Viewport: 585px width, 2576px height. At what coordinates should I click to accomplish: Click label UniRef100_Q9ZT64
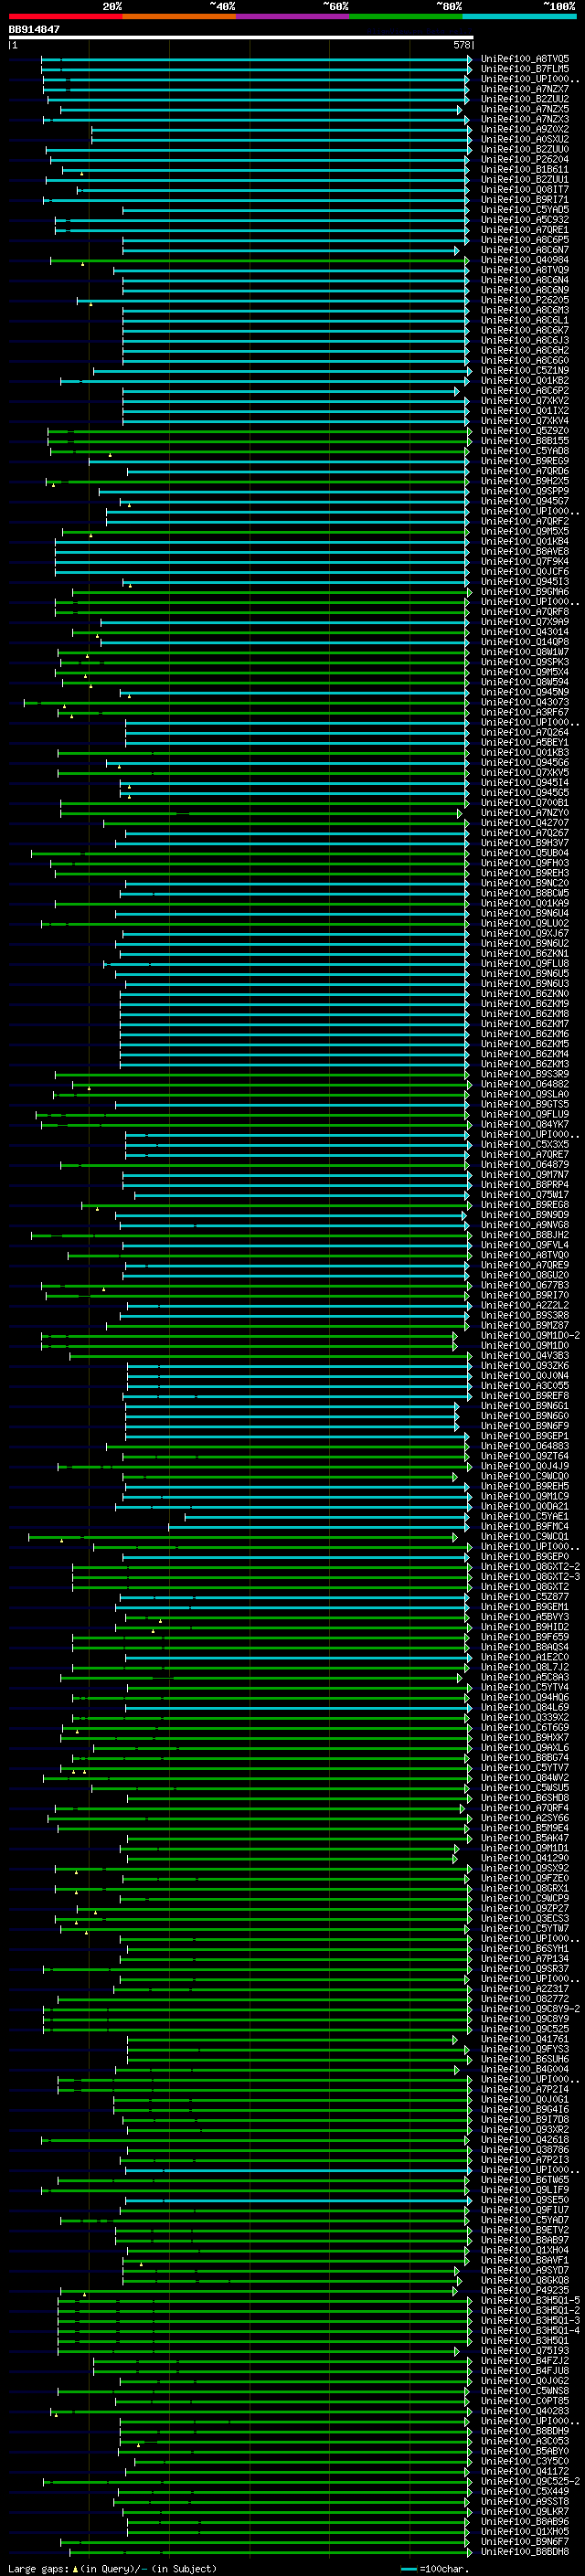click(525, 1457)
